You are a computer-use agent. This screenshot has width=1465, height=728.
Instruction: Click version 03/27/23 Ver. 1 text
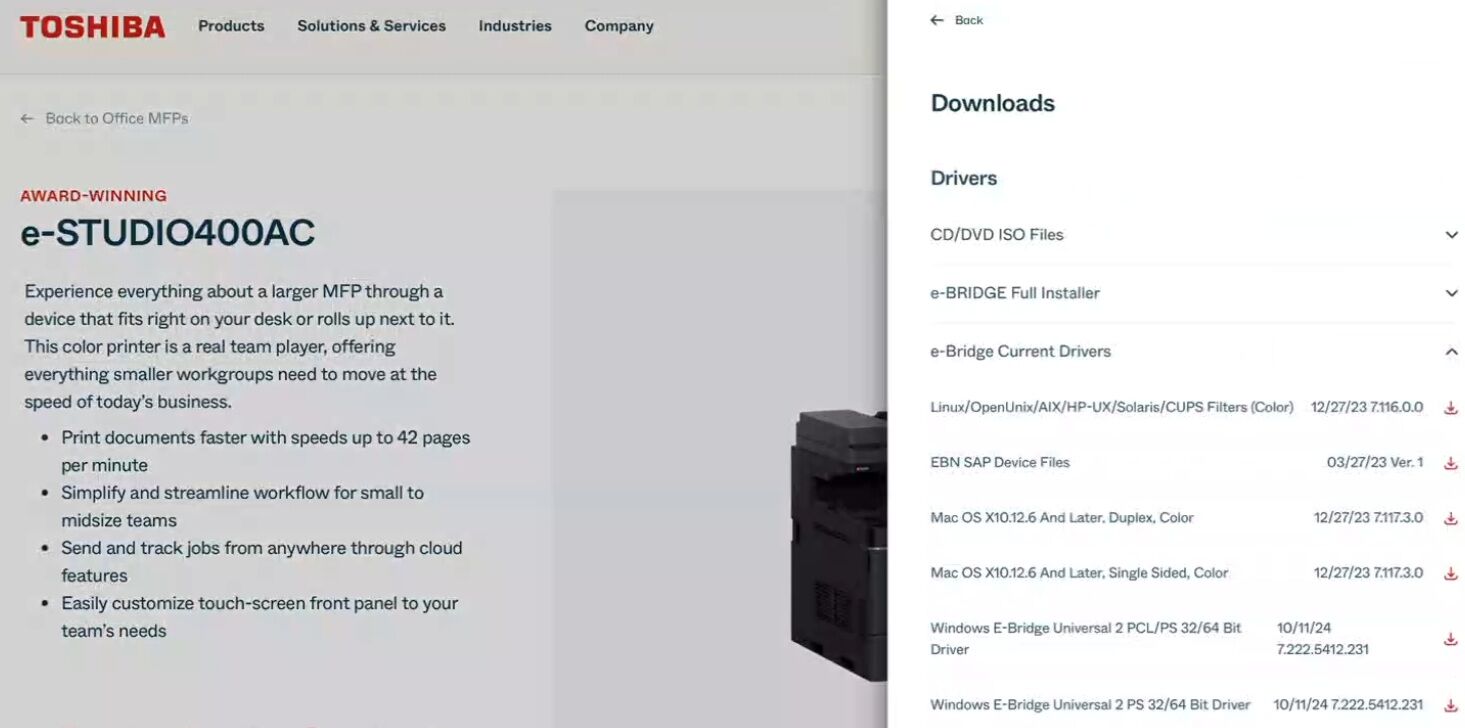point(1375,462)
